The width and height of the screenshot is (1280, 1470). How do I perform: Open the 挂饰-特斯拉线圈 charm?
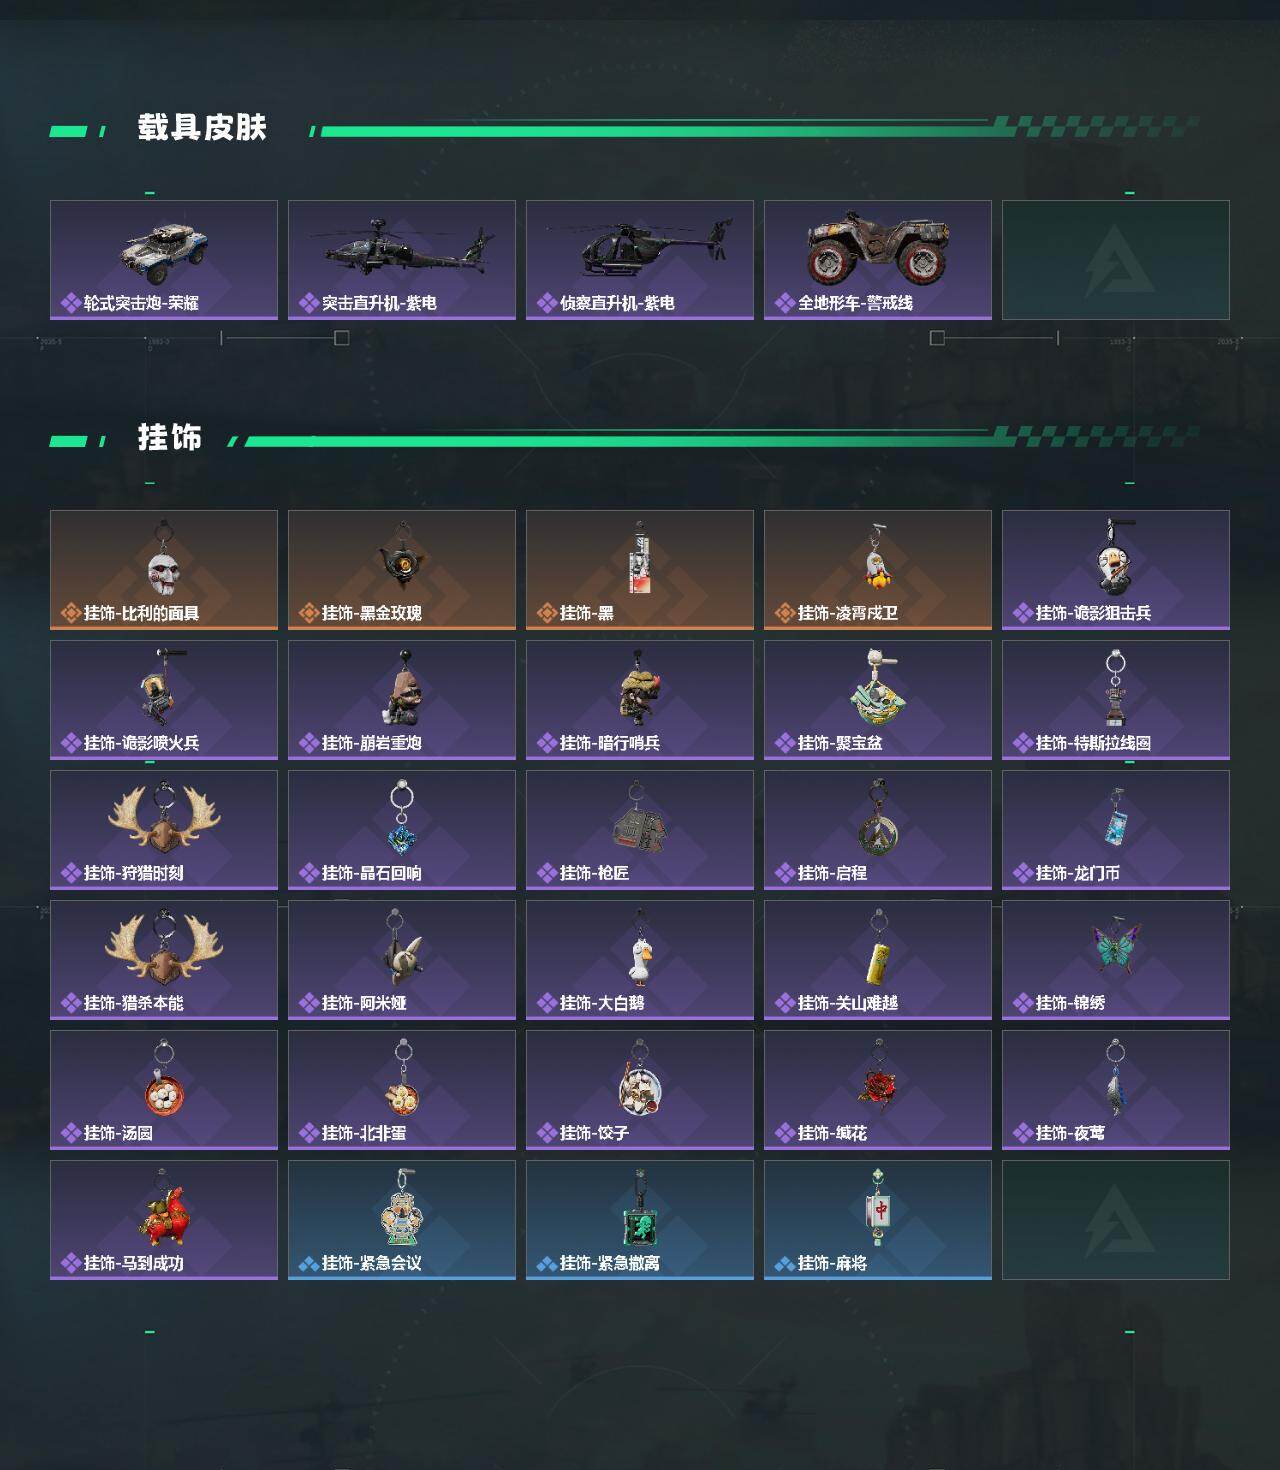pyautogui.click(x=1116, y=700)
